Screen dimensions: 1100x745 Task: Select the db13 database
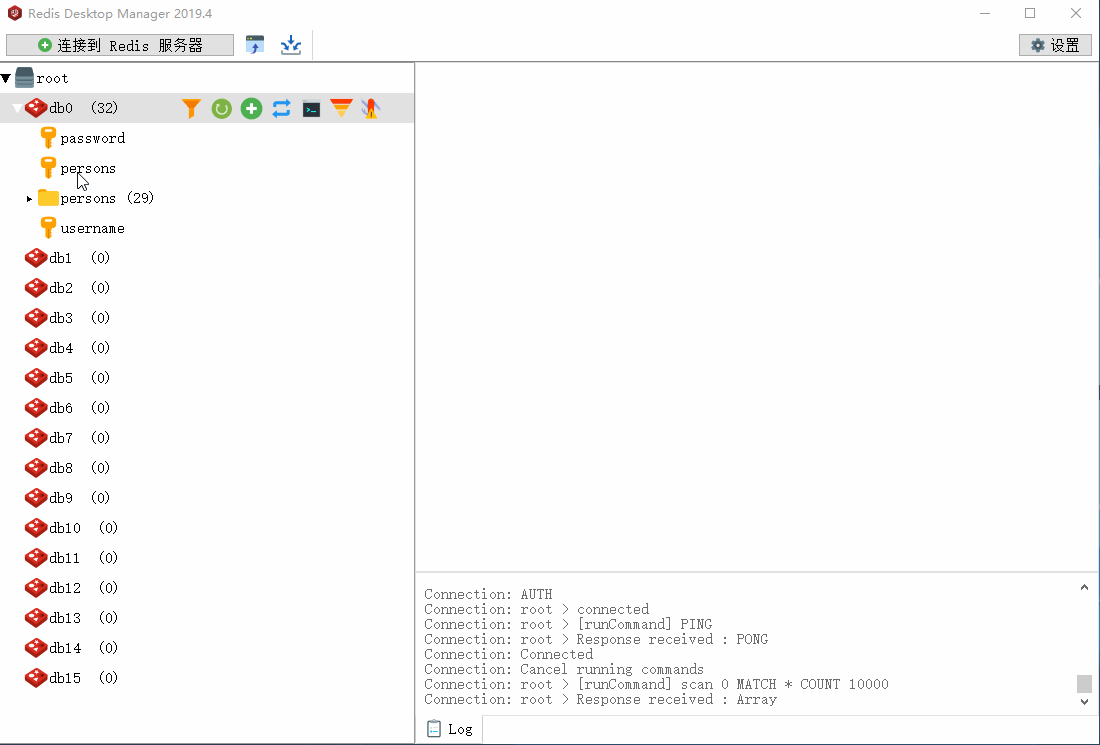click(x=65, y=617)
